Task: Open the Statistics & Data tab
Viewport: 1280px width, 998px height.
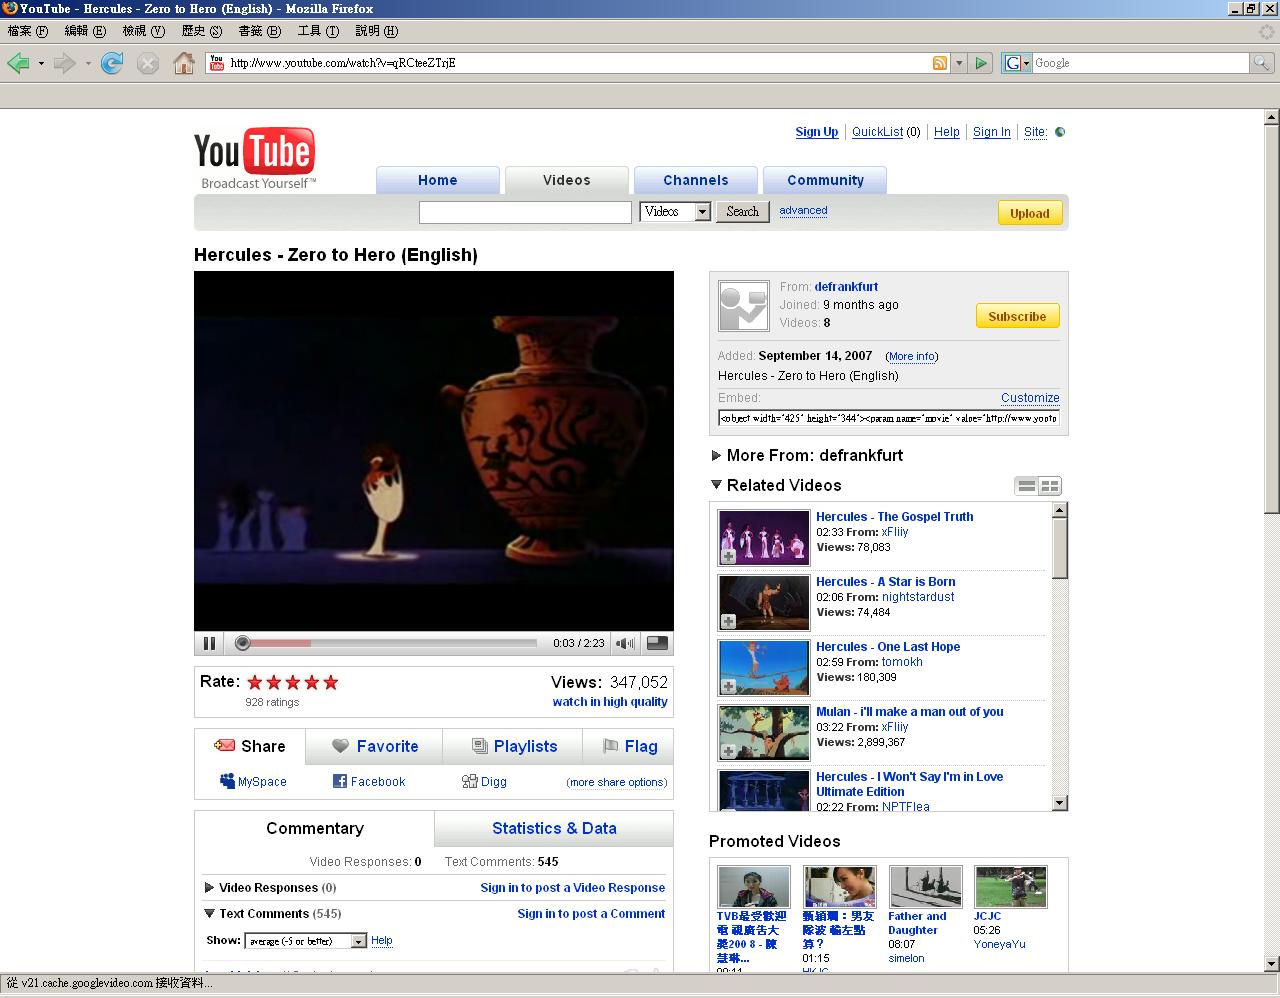Action: 554,828
